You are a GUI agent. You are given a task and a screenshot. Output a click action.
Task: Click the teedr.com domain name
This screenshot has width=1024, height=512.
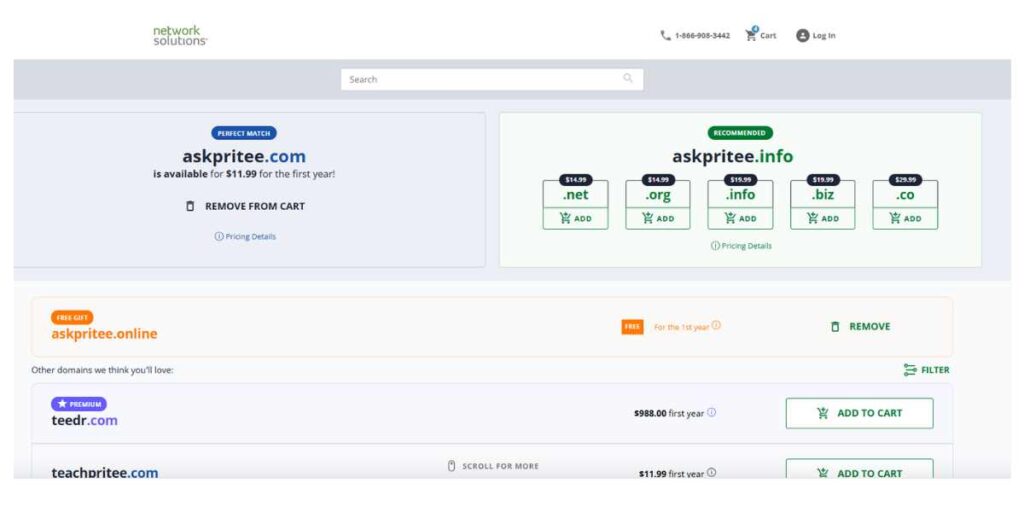click(x=84, y=420)
